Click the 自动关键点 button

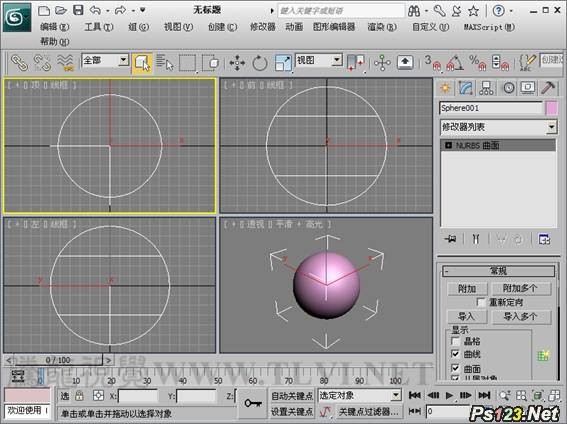(x=292, y=396)
